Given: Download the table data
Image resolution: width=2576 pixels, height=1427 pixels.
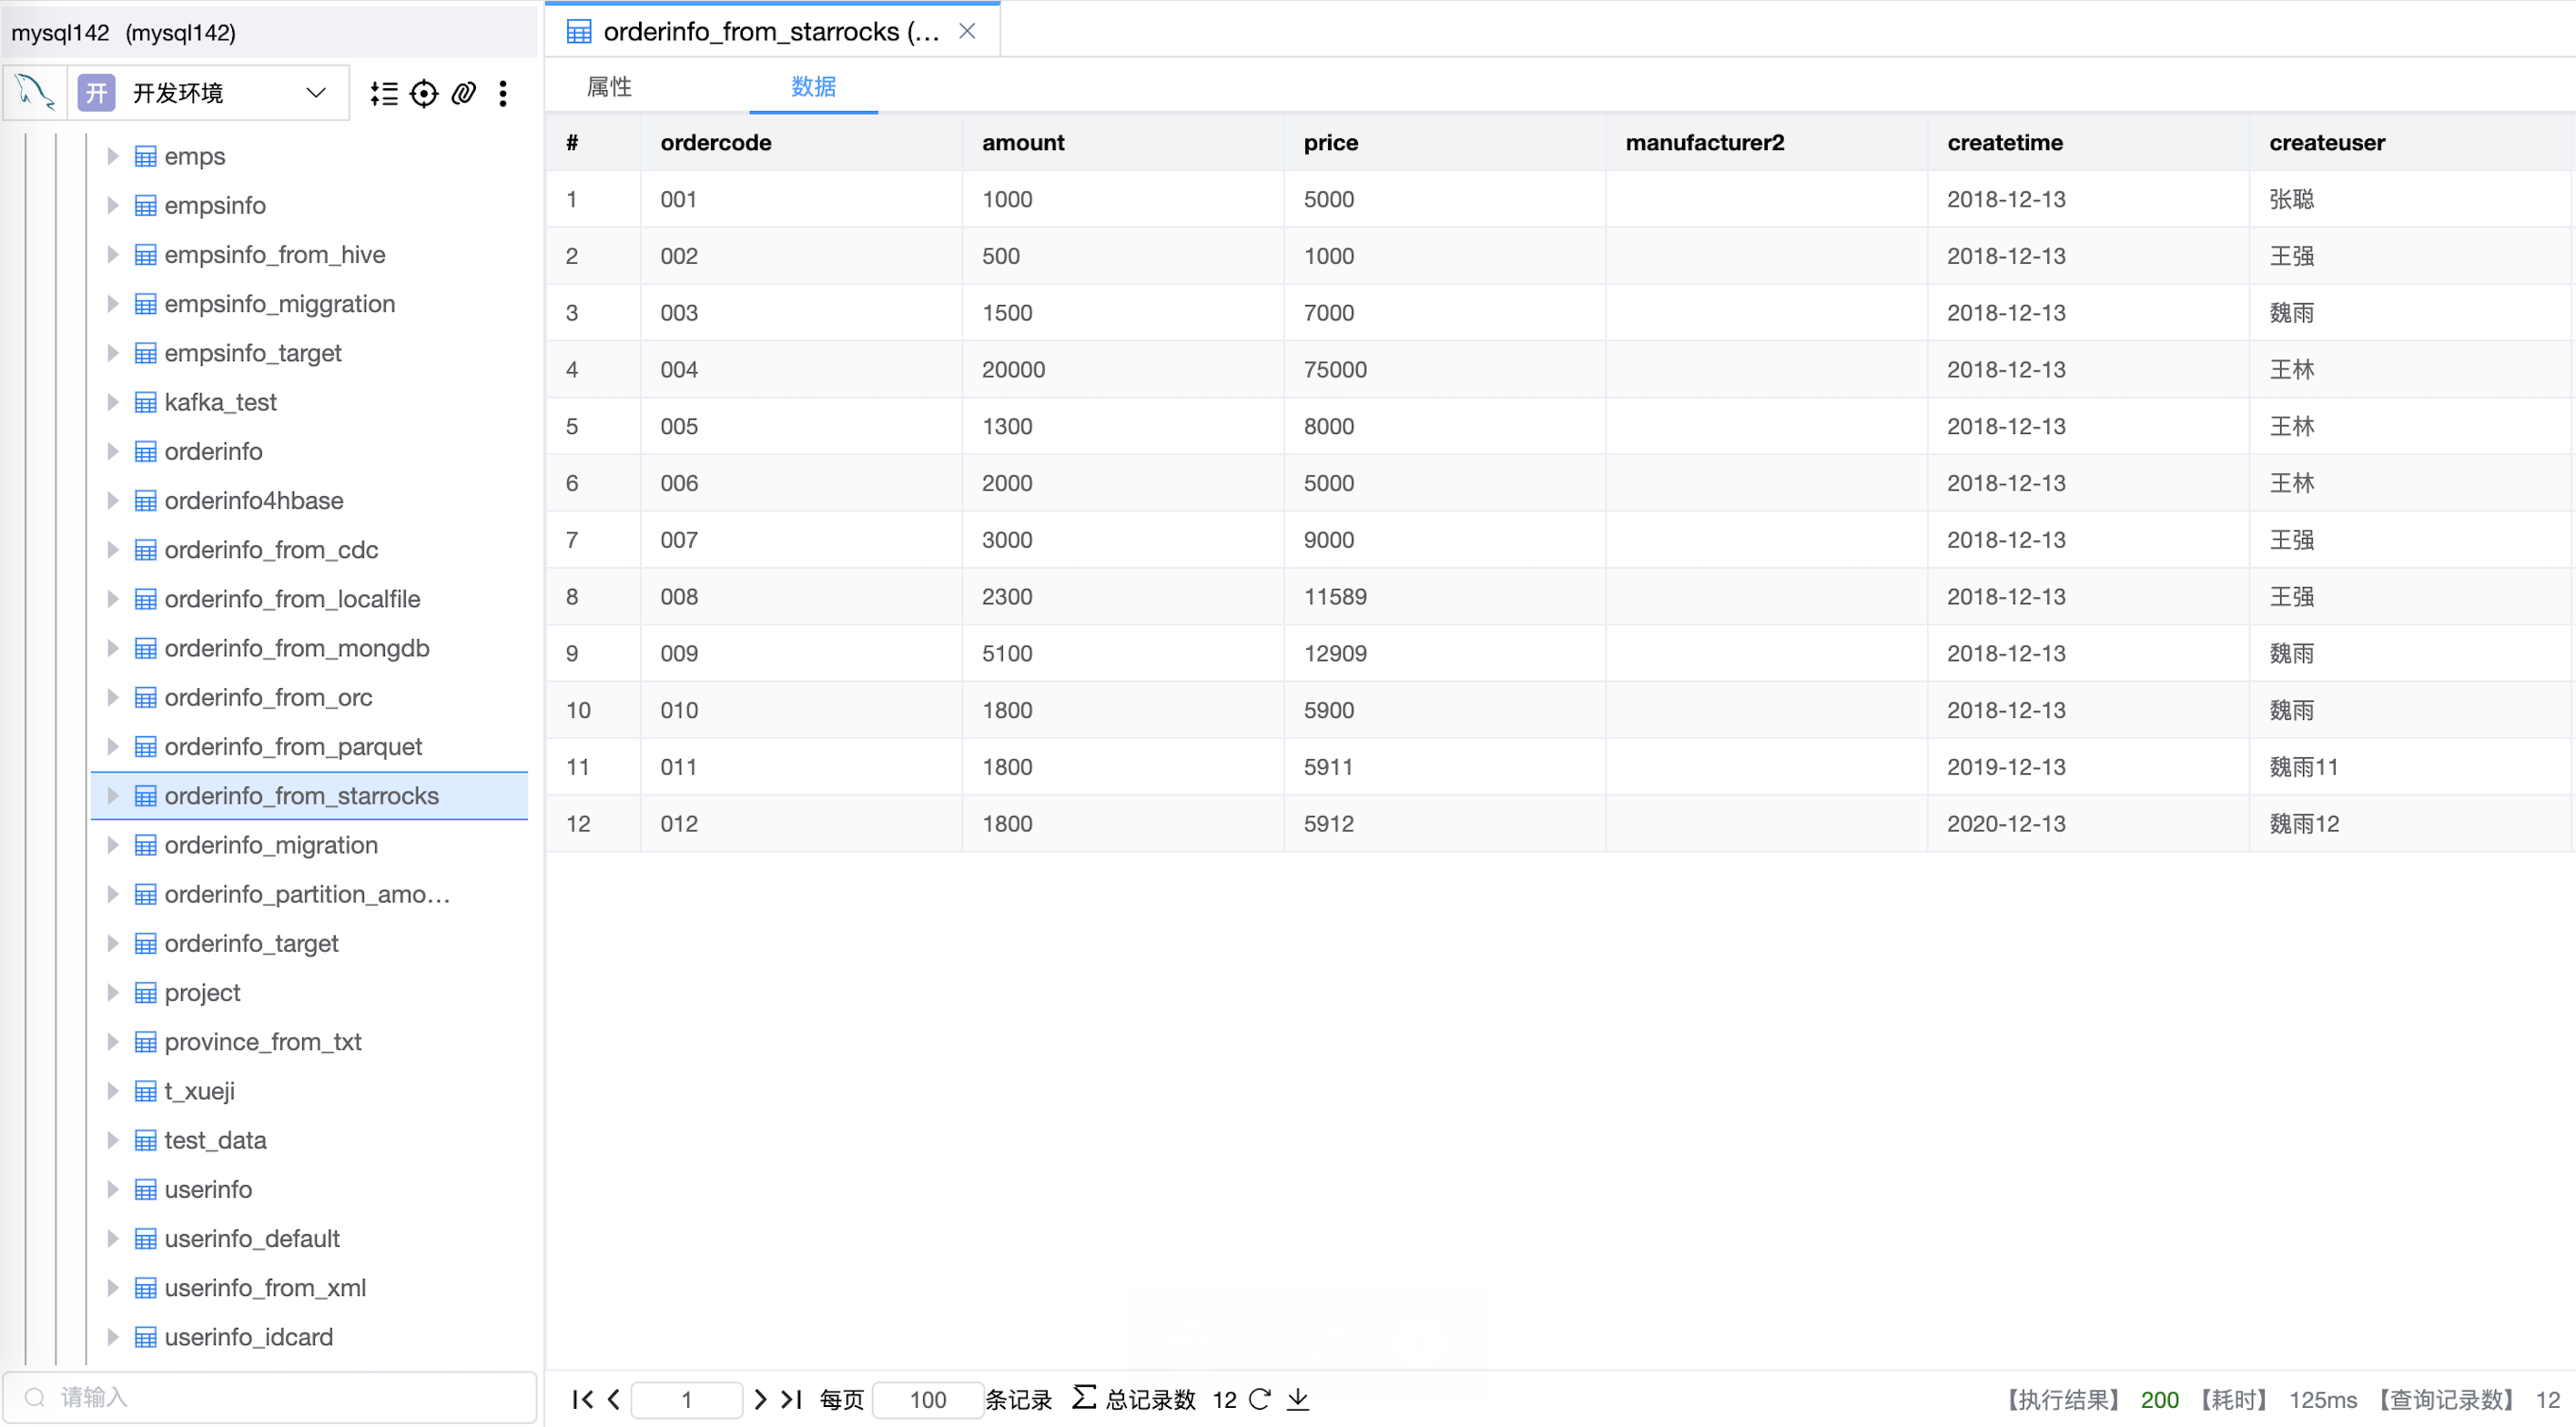Looking at the screenshot, I should click(x=1298, y=1399).
